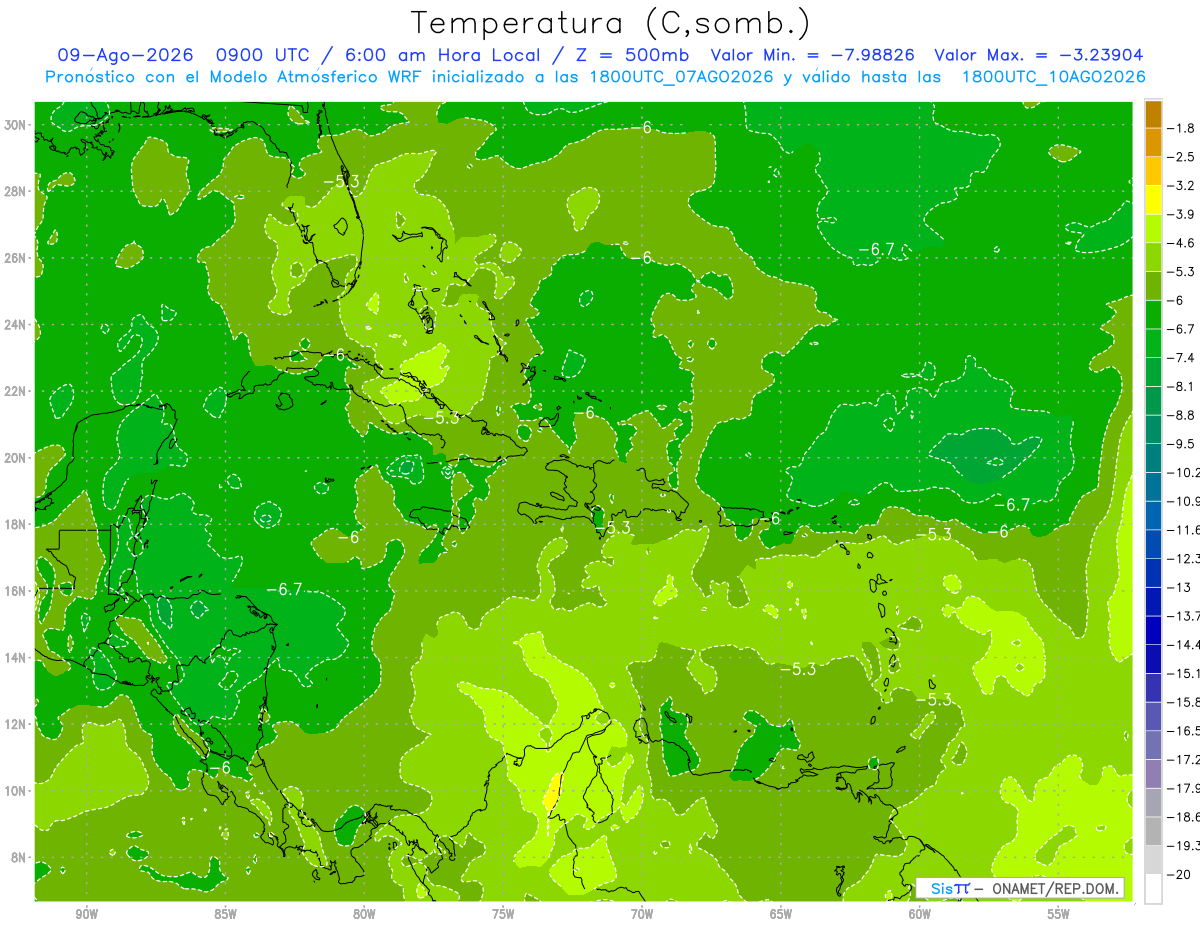The width and height of the screenshot is (1200, 927).
Task: Pick the colorbar swatch between -8.1 and -8.8
Action: click(1153, 401)
